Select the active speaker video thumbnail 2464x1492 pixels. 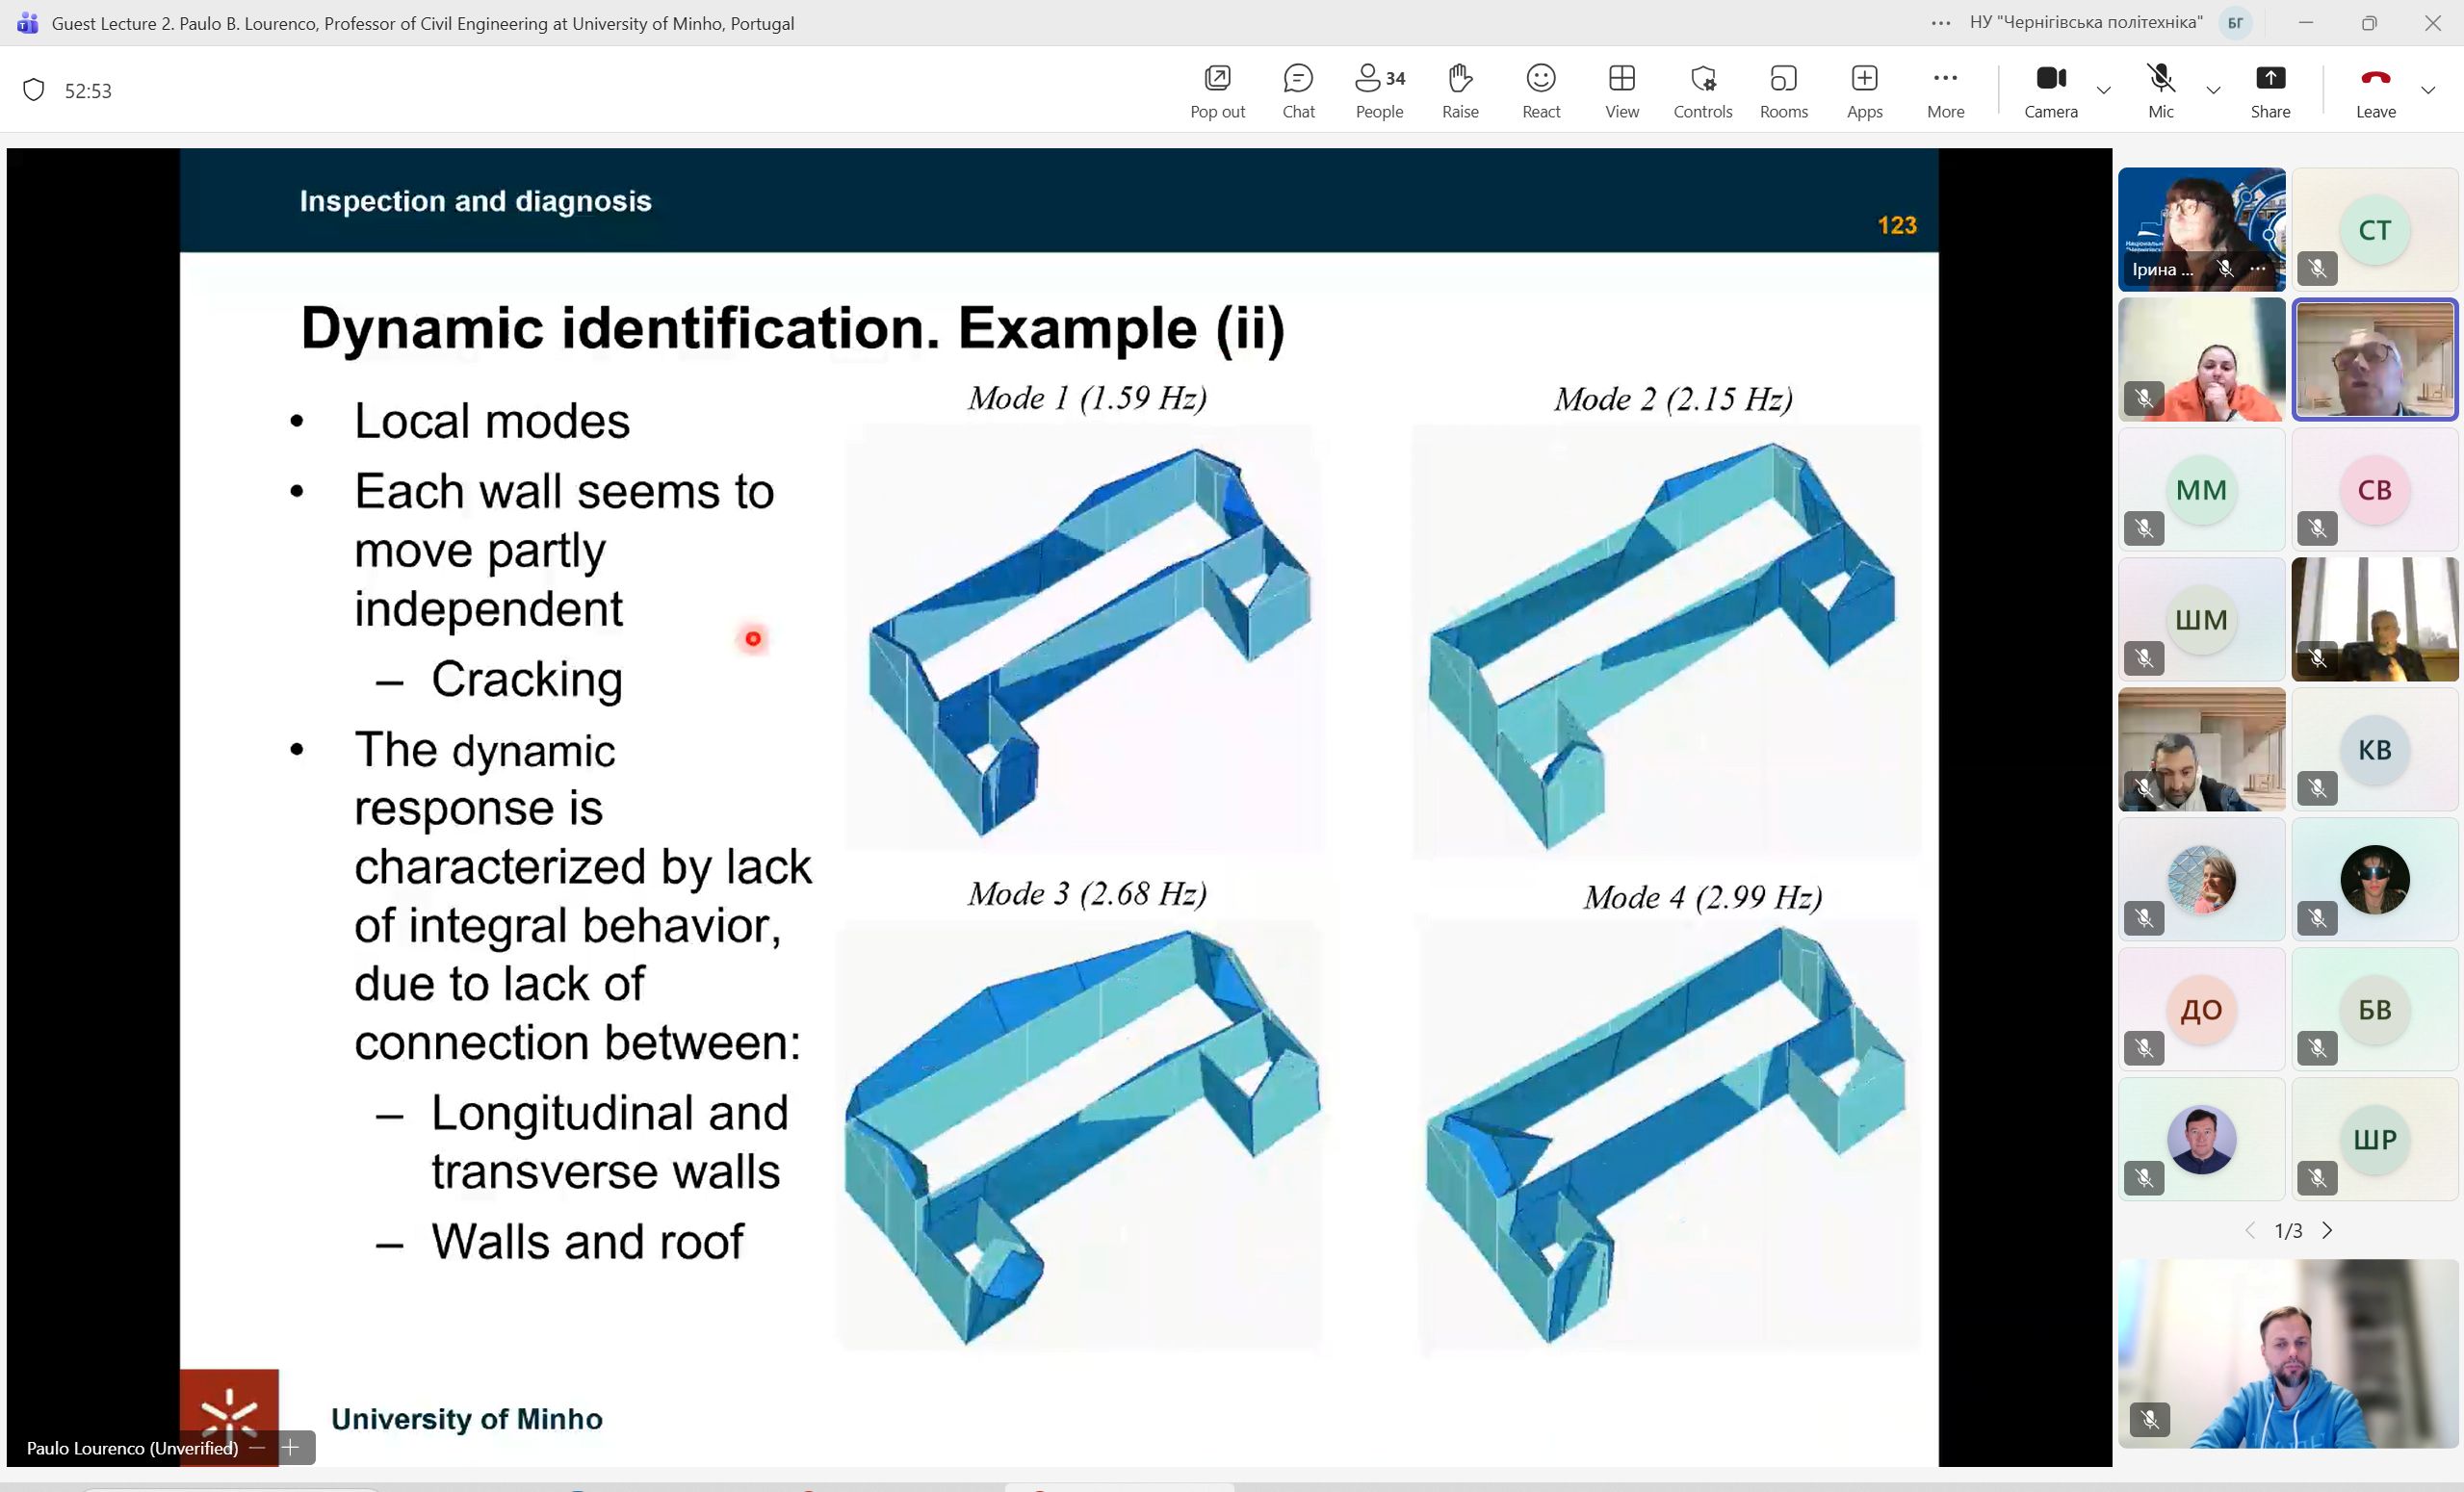click(x=2374, y=360)
